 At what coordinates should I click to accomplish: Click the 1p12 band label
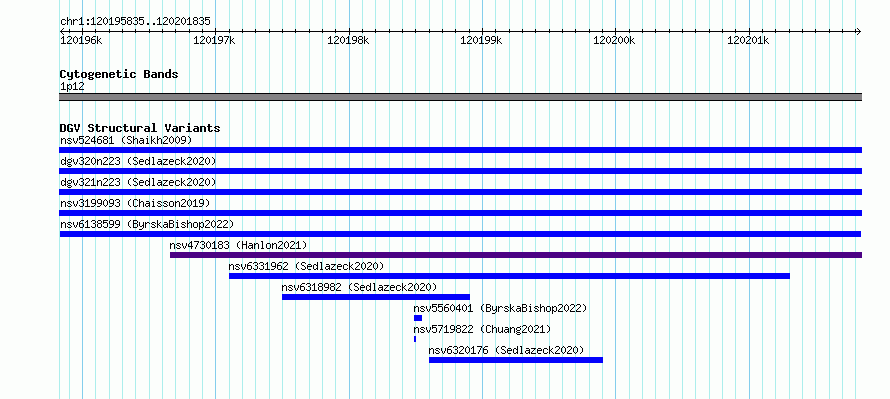point(72,86)
